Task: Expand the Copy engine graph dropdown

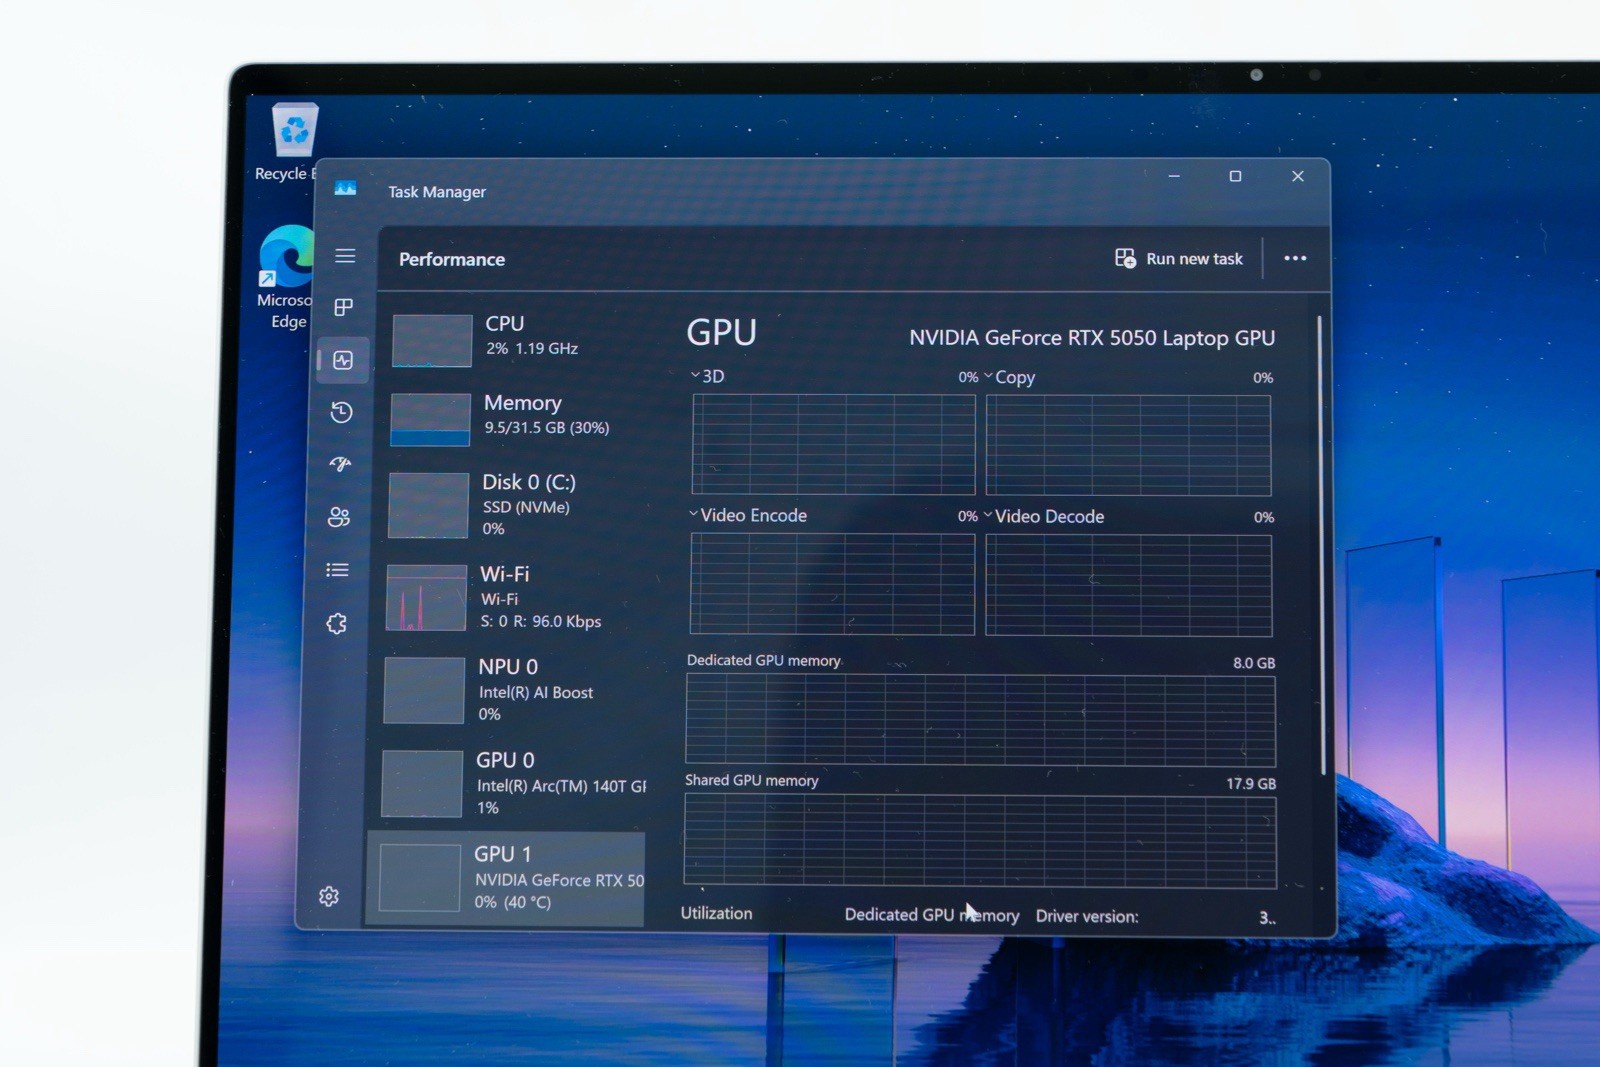Action: pyautogui.click(x=1010, y=377)
